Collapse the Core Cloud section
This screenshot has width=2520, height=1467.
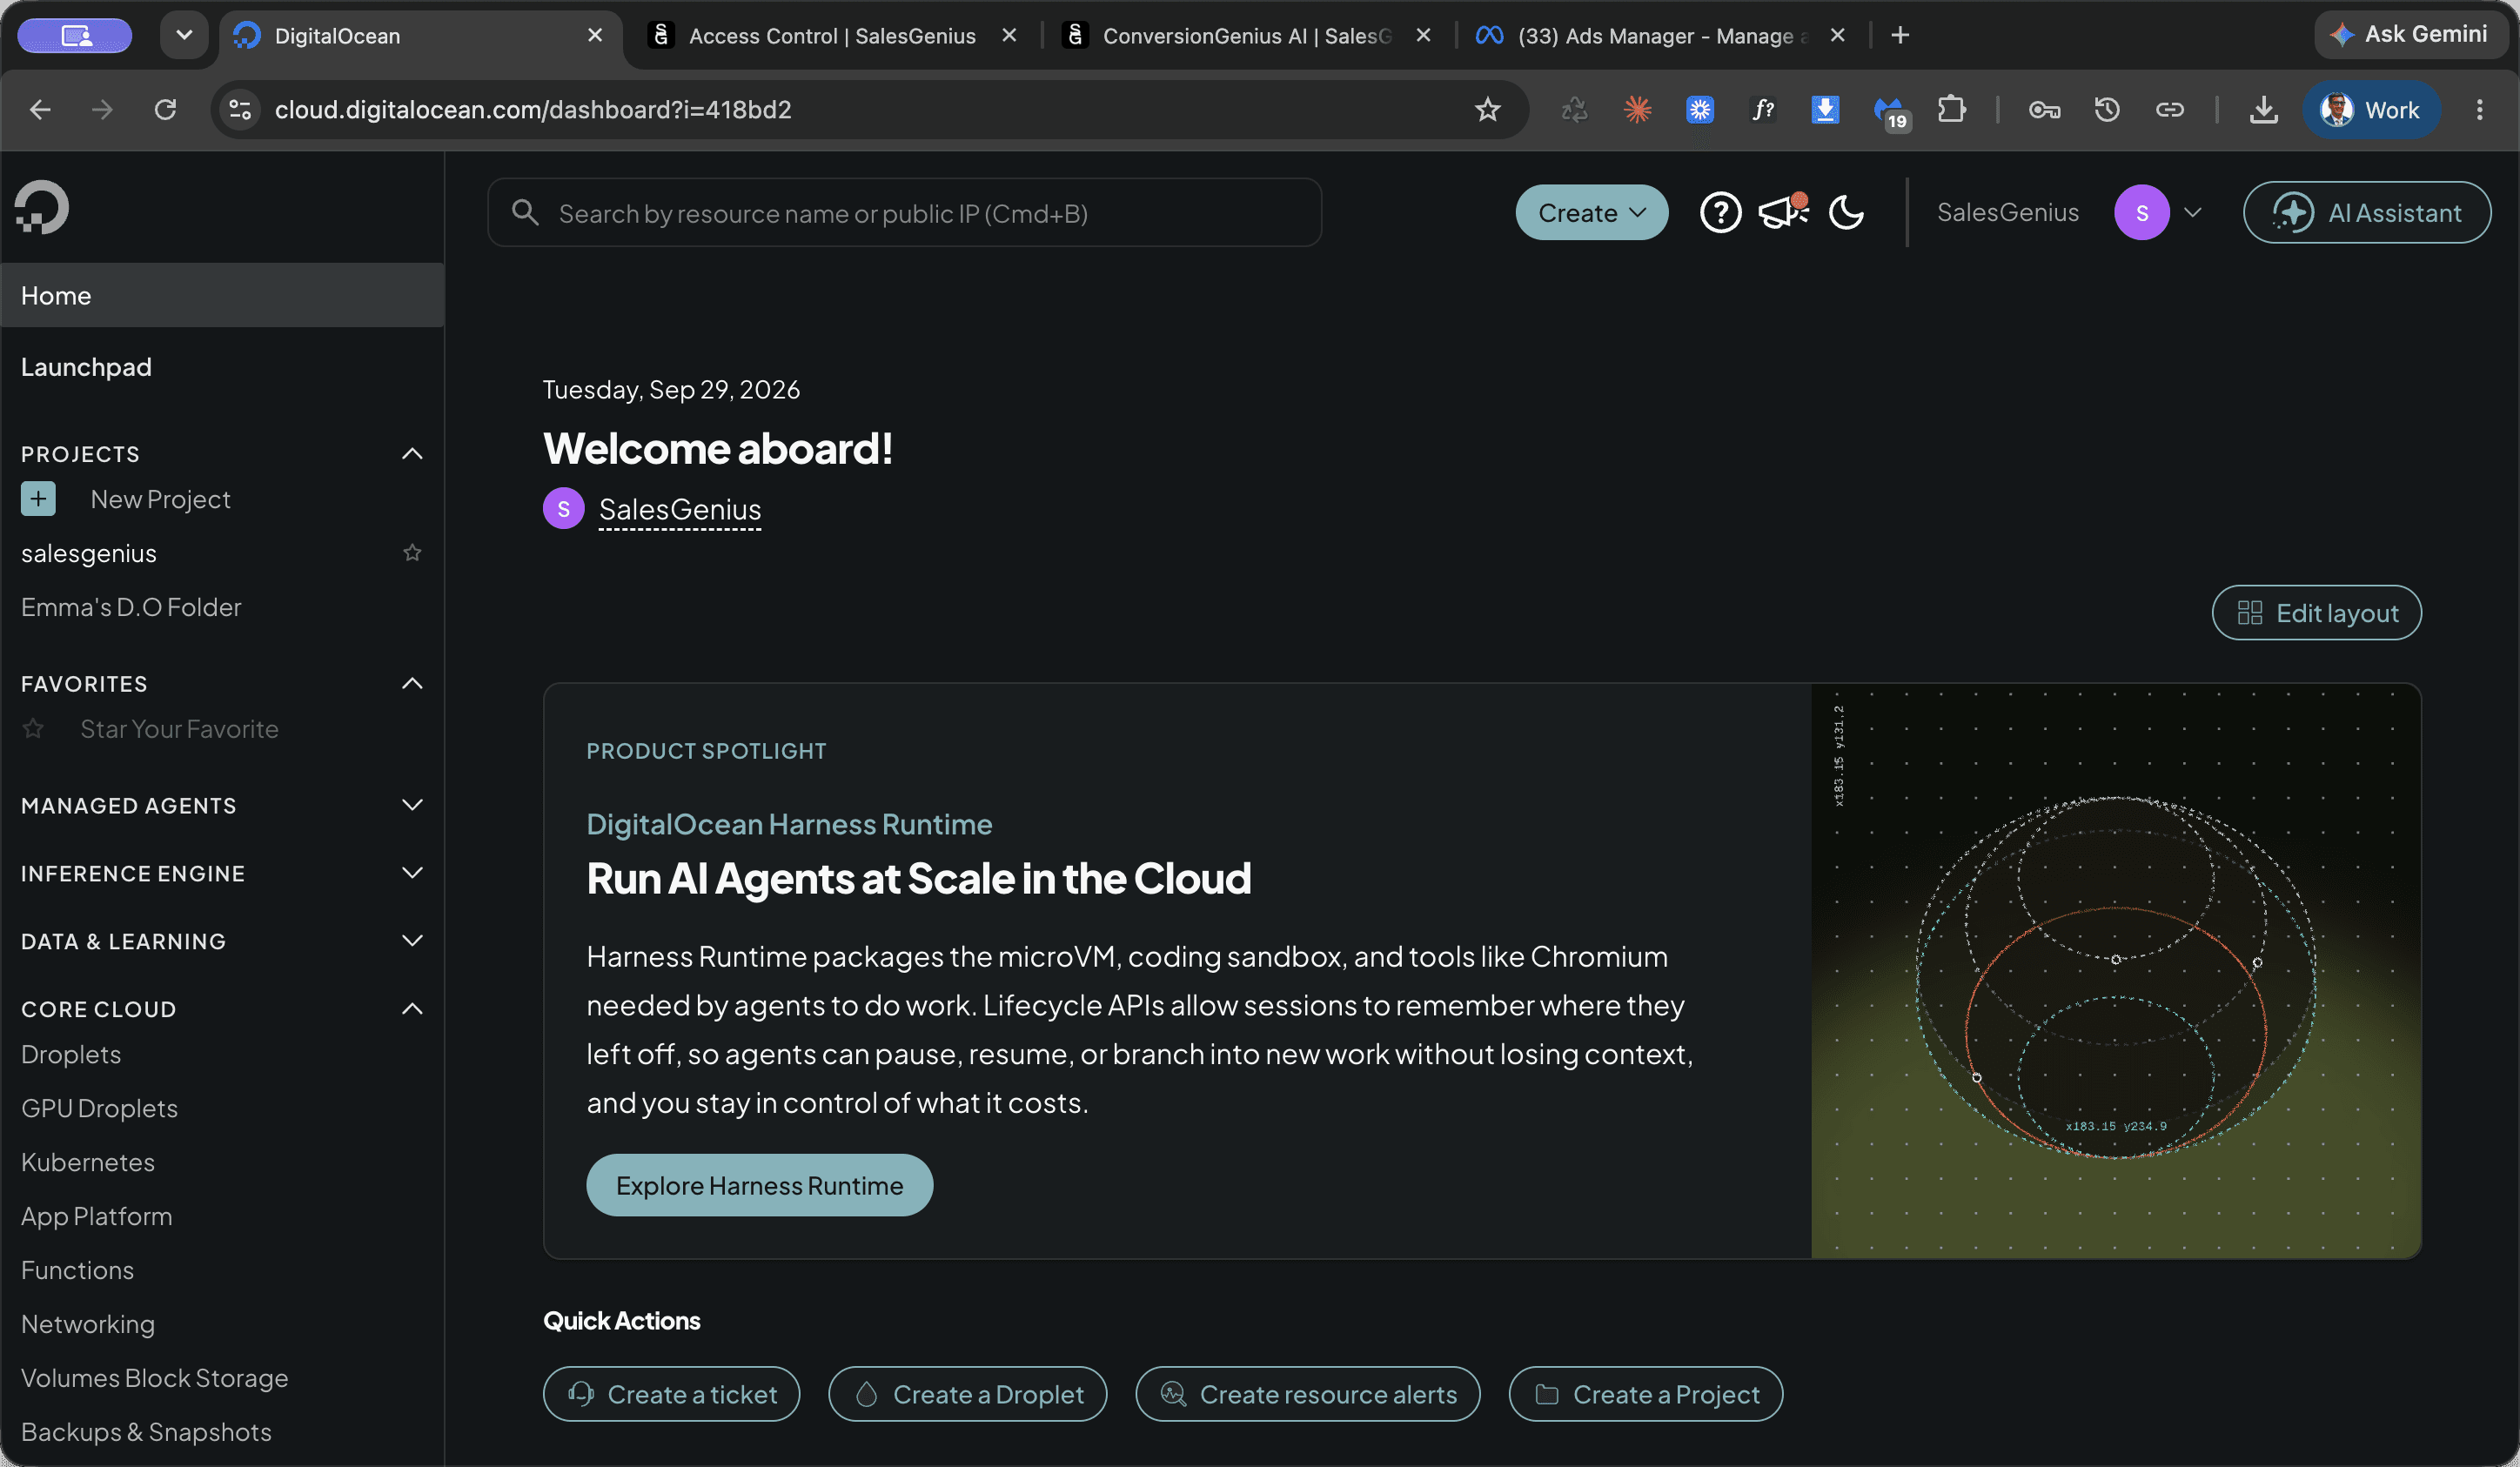(x=412, y=1009)
